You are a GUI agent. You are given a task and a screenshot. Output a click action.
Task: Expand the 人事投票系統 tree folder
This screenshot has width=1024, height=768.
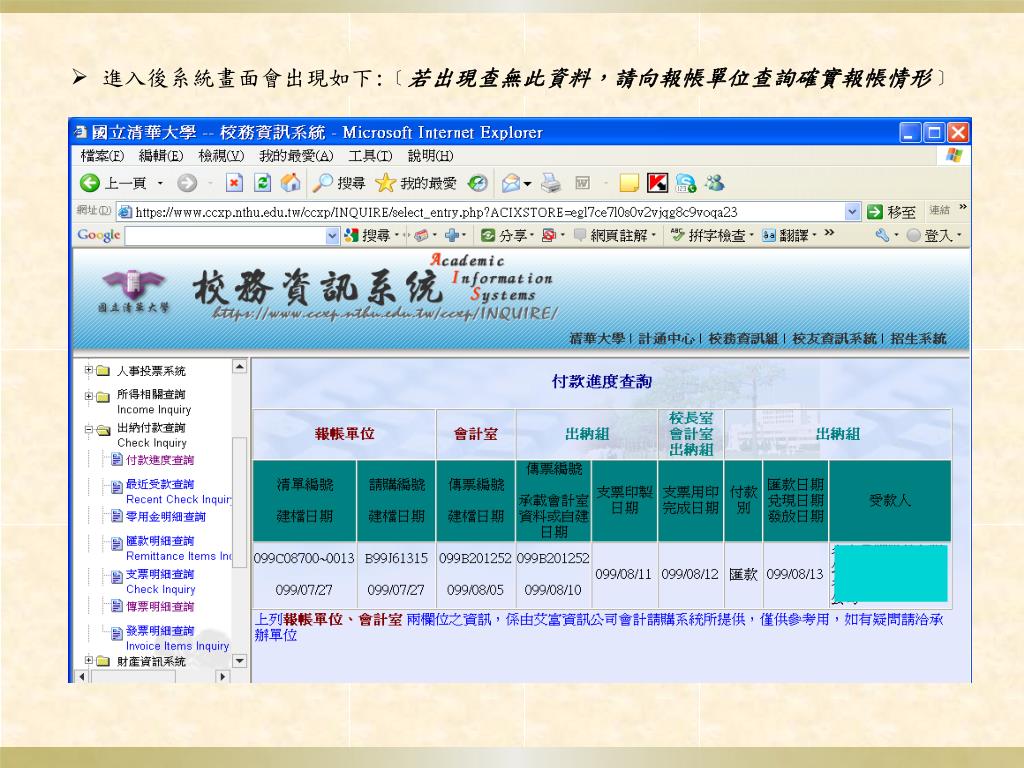point(89,370)
